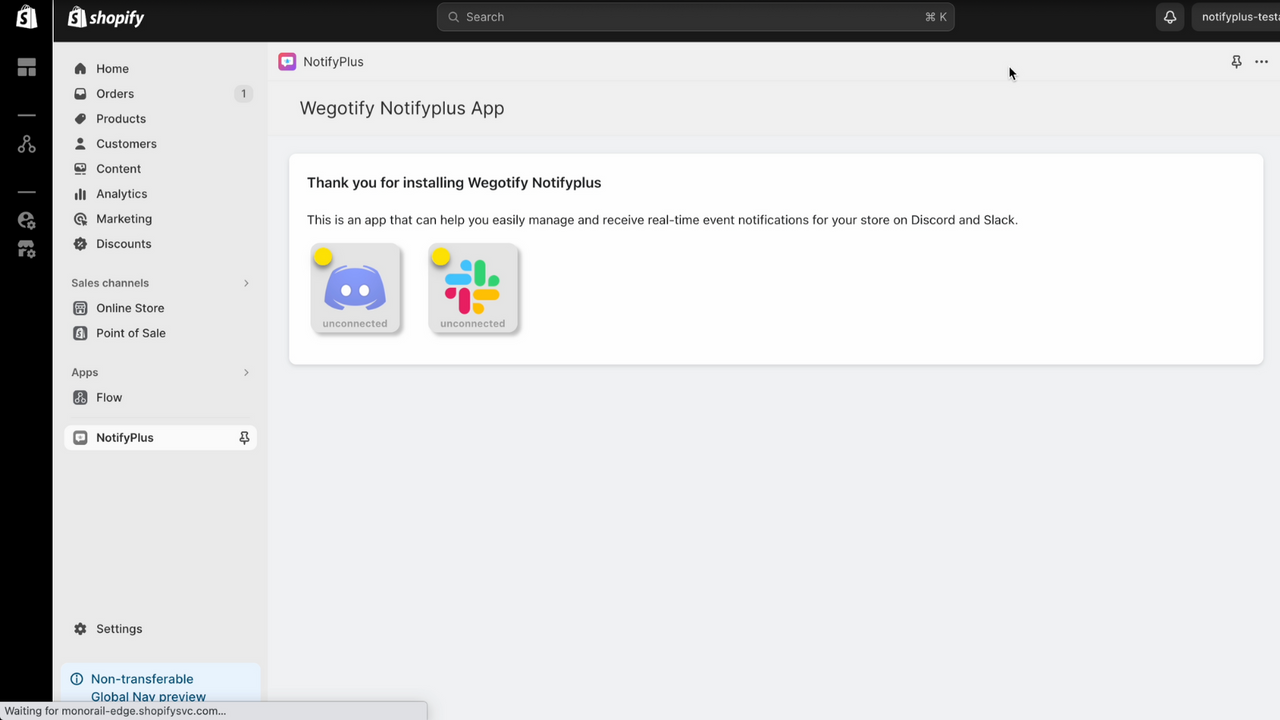Open the user settings gear icon in left rail

click(x=26, y=221)
